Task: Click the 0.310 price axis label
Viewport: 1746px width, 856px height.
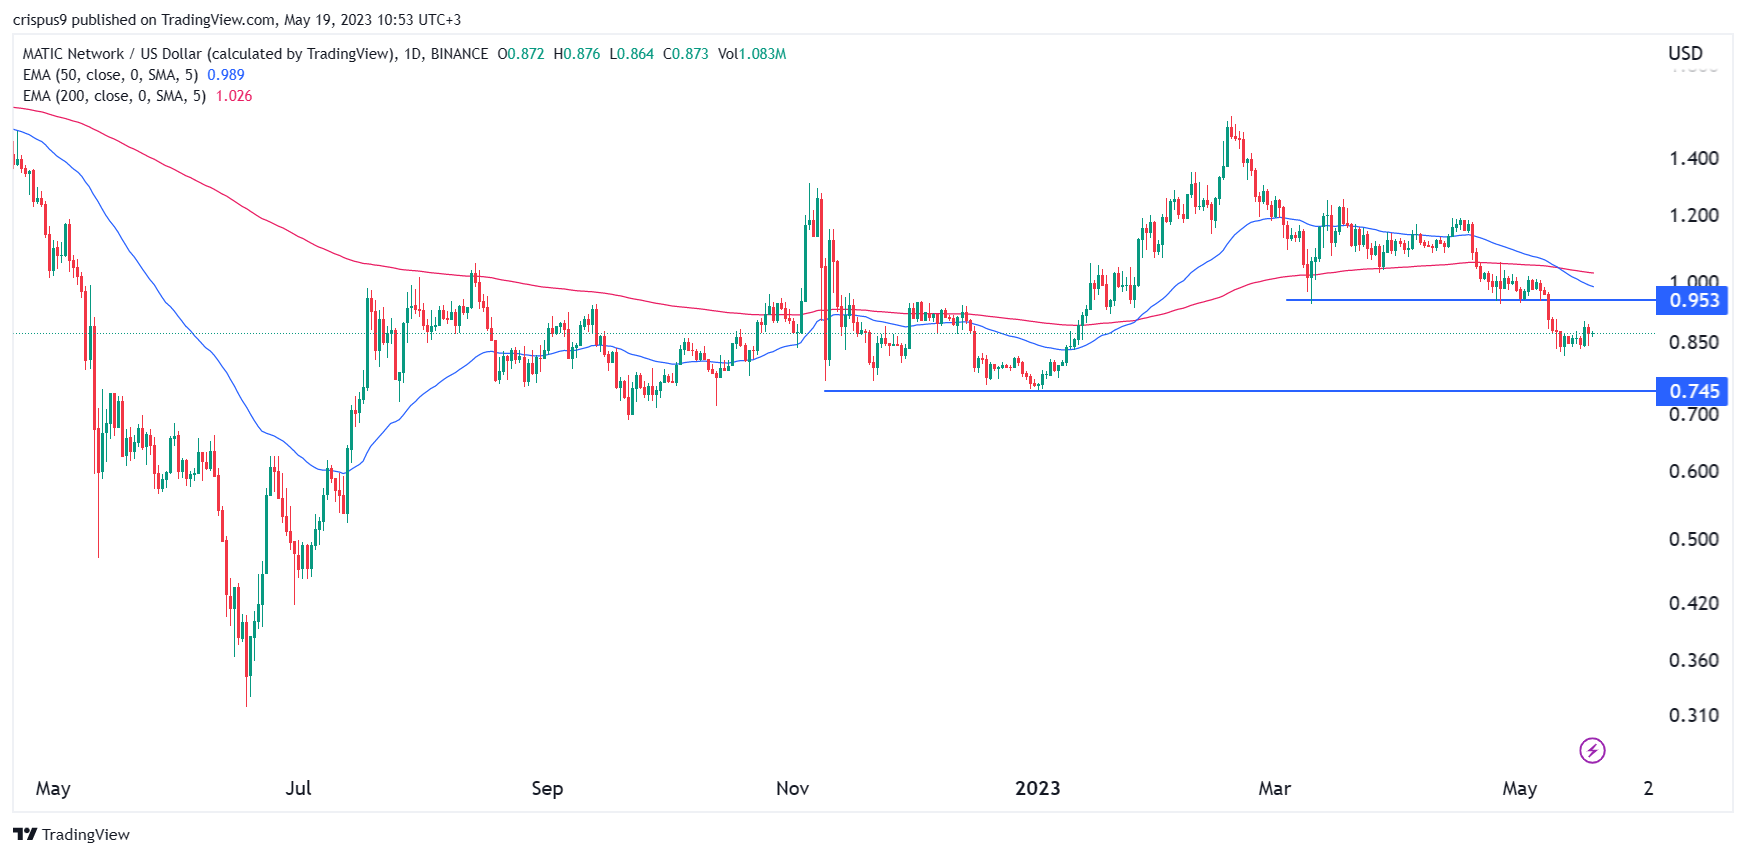Action: (1694, 715)
